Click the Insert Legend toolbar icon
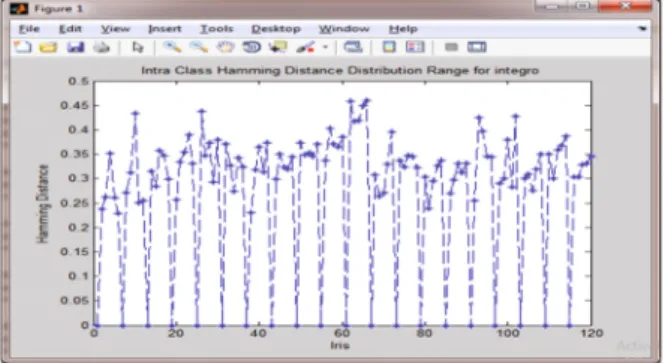Image resolution: width=665 pixels, height=363 pixels. (415, 47)
